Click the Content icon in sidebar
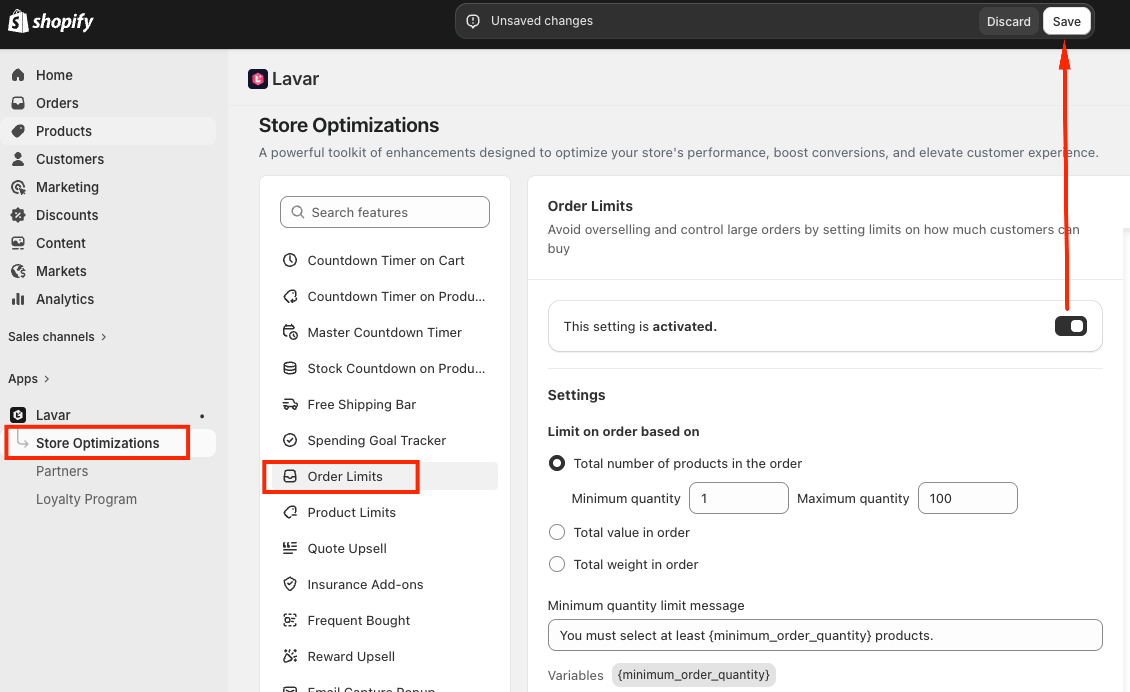 coord(18,244)
